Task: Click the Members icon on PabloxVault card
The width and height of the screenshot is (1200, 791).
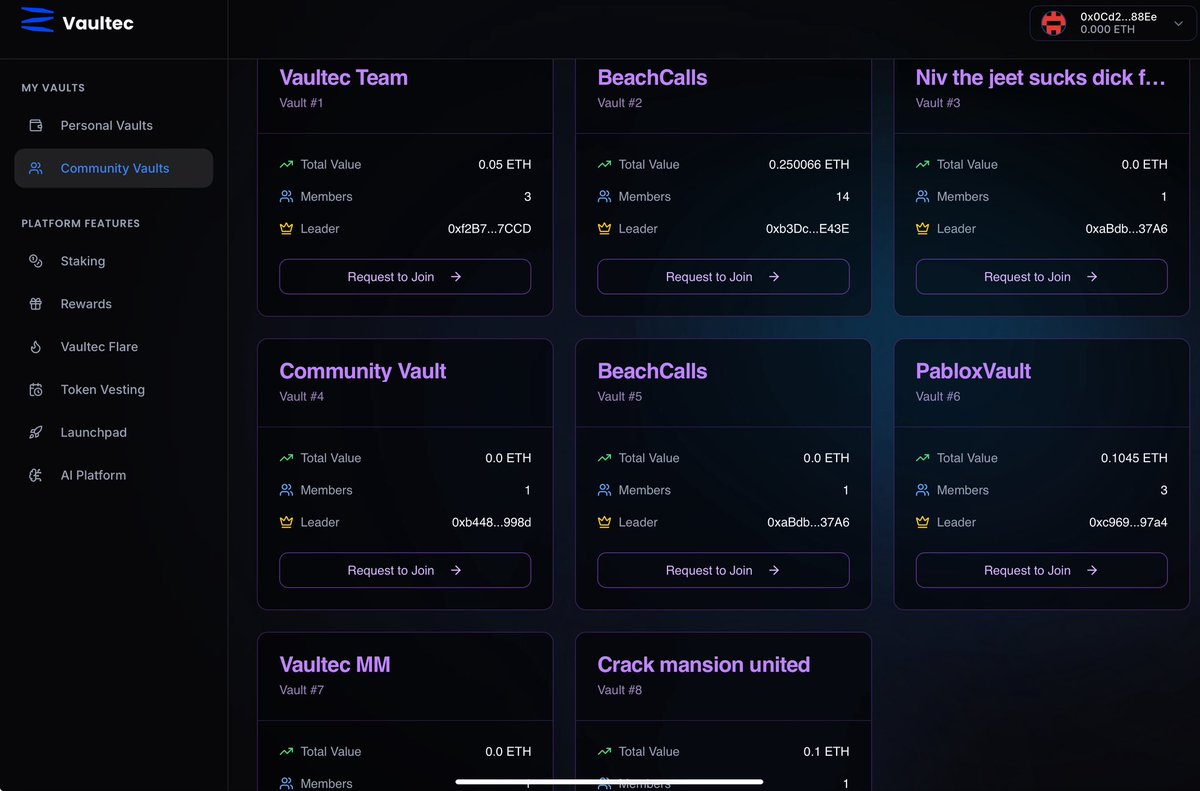Action: tap(922, 490)
